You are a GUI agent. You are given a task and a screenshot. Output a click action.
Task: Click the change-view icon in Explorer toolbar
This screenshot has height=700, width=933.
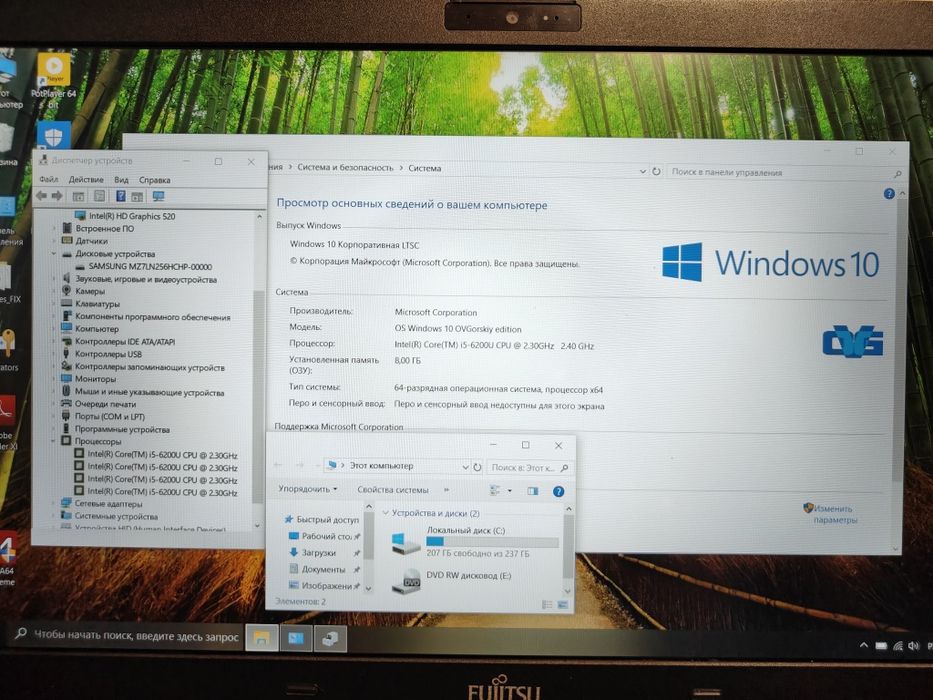pos(495,490)
